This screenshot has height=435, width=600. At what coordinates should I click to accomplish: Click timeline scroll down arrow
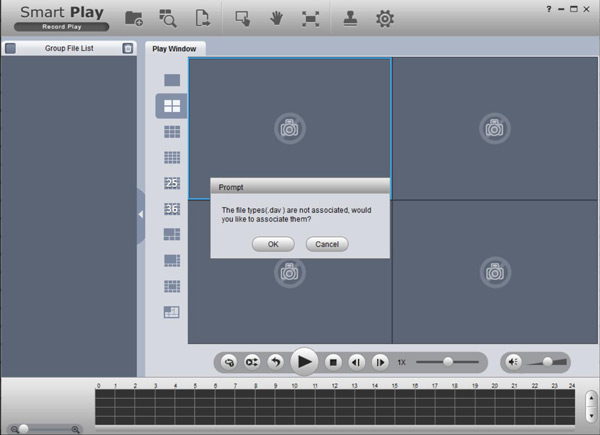coord(591,415)
